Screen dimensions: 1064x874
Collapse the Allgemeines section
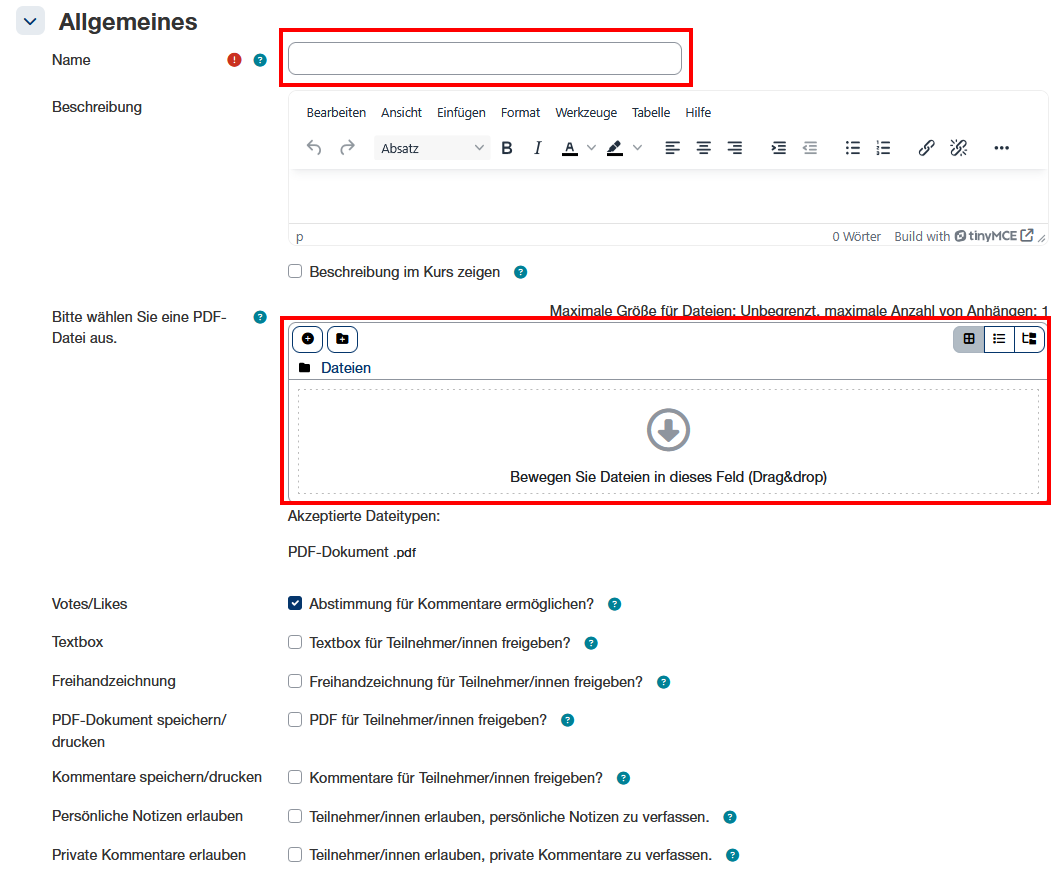click(30, 21)
